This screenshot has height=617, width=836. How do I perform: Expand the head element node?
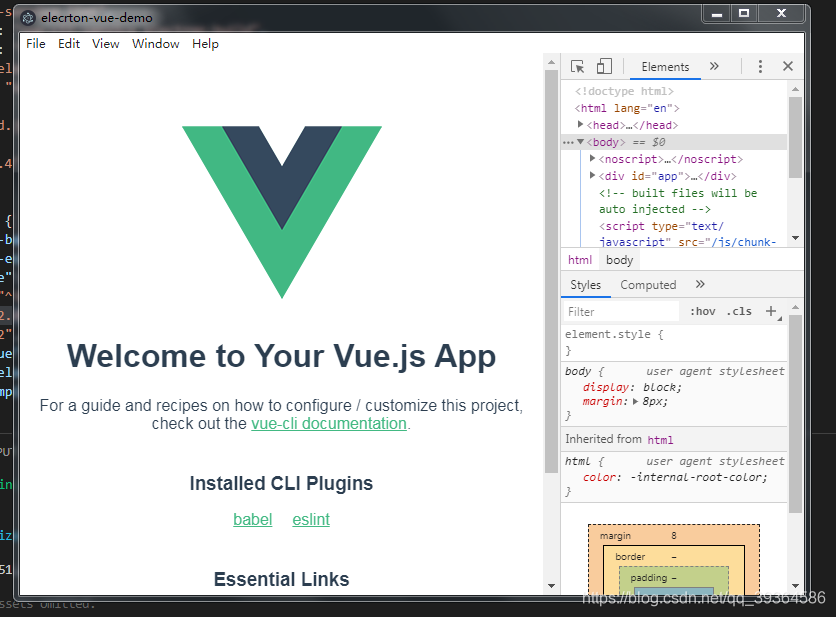[581, 124]
